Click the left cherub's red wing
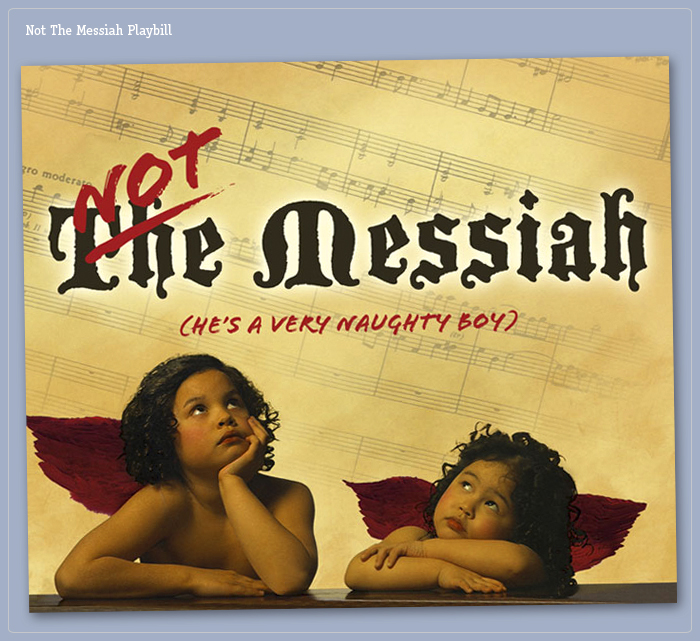 click(x=80, y=460)
